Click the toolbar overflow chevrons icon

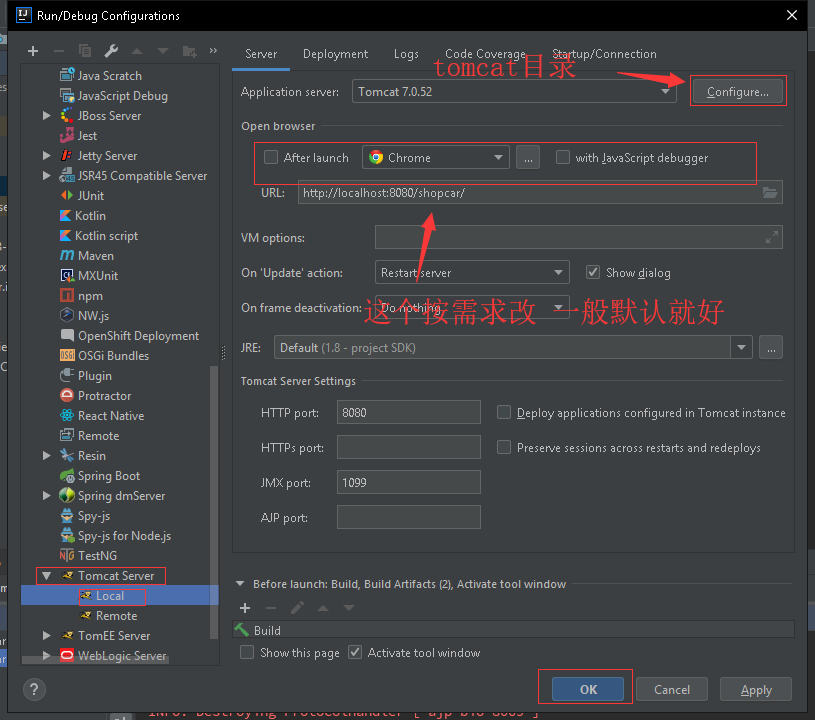(x=213, y=50)
